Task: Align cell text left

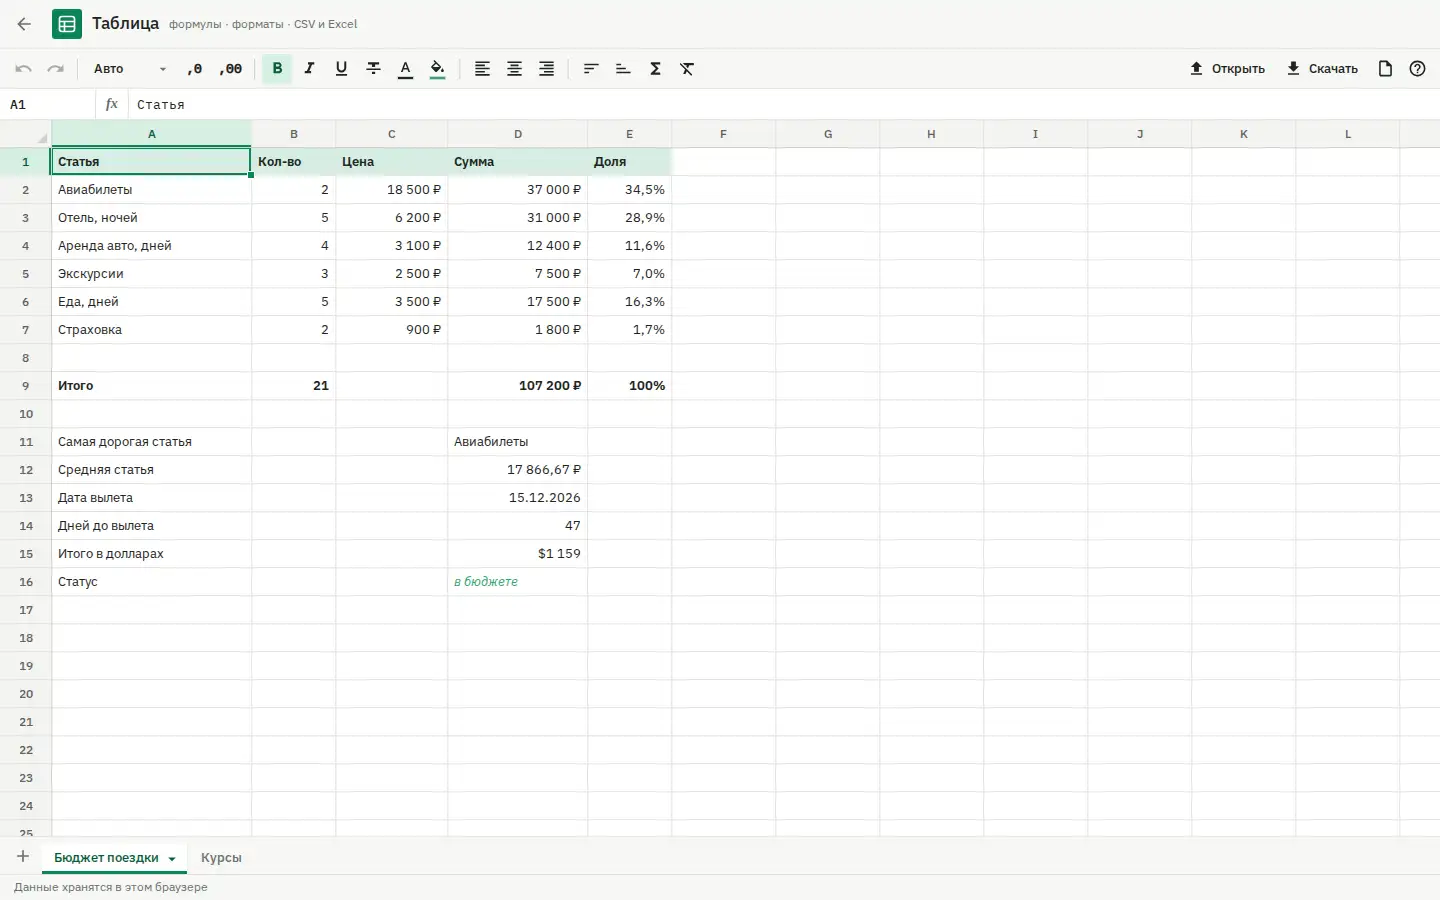Action: [x=482, y=69]
